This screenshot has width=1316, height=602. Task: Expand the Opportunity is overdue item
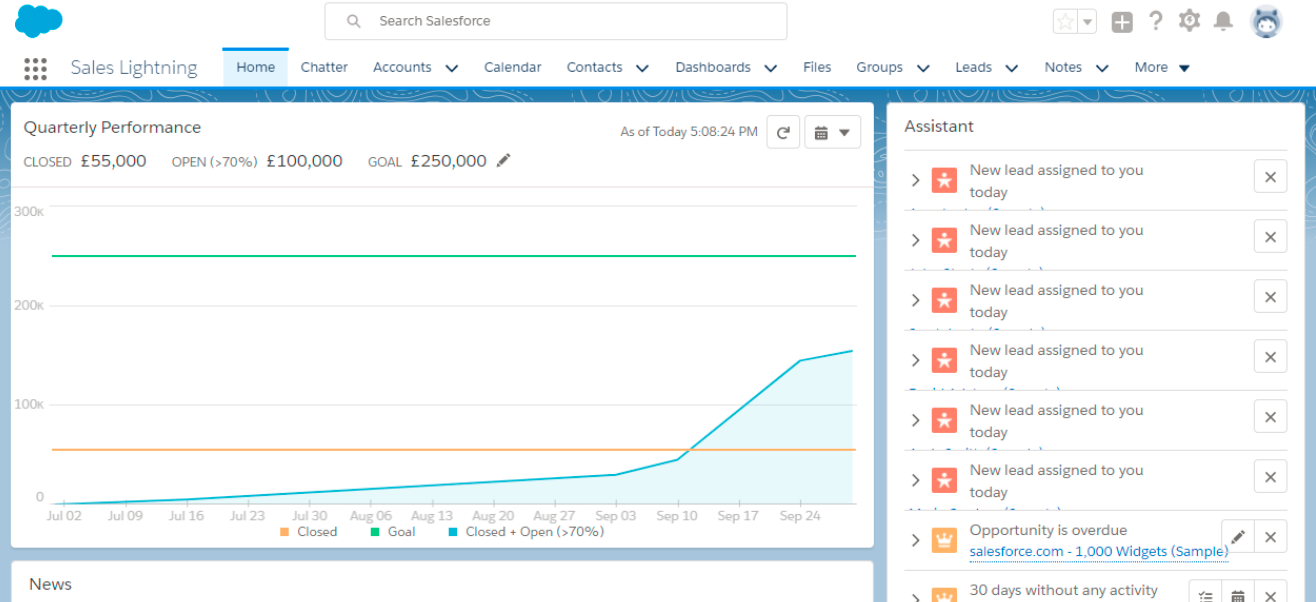tap(915, 540)
